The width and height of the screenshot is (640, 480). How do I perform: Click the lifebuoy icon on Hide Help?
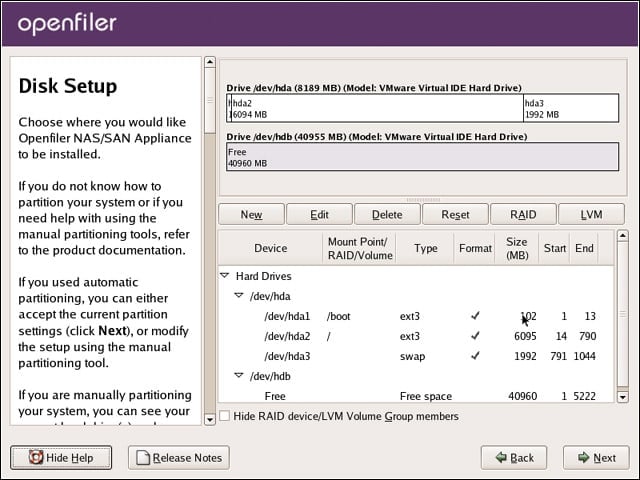pyautogui.click(x=36, y=457)
